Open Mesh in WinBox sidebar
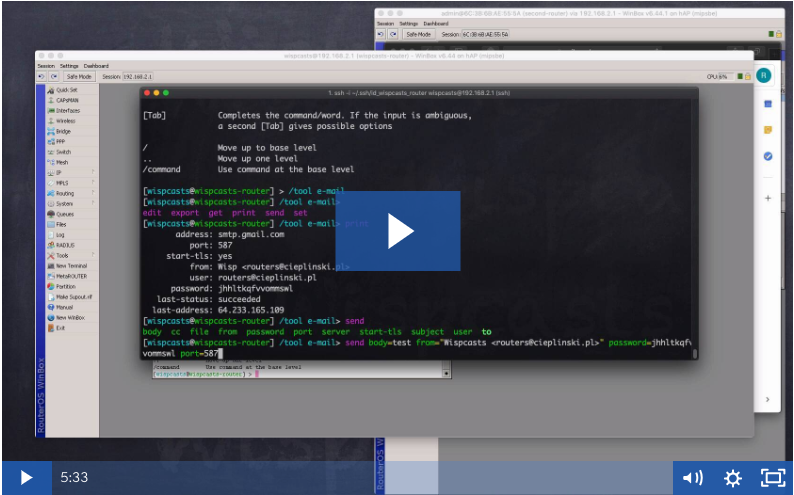The height and width of the screenshot is (495, 794). point(62,162)
